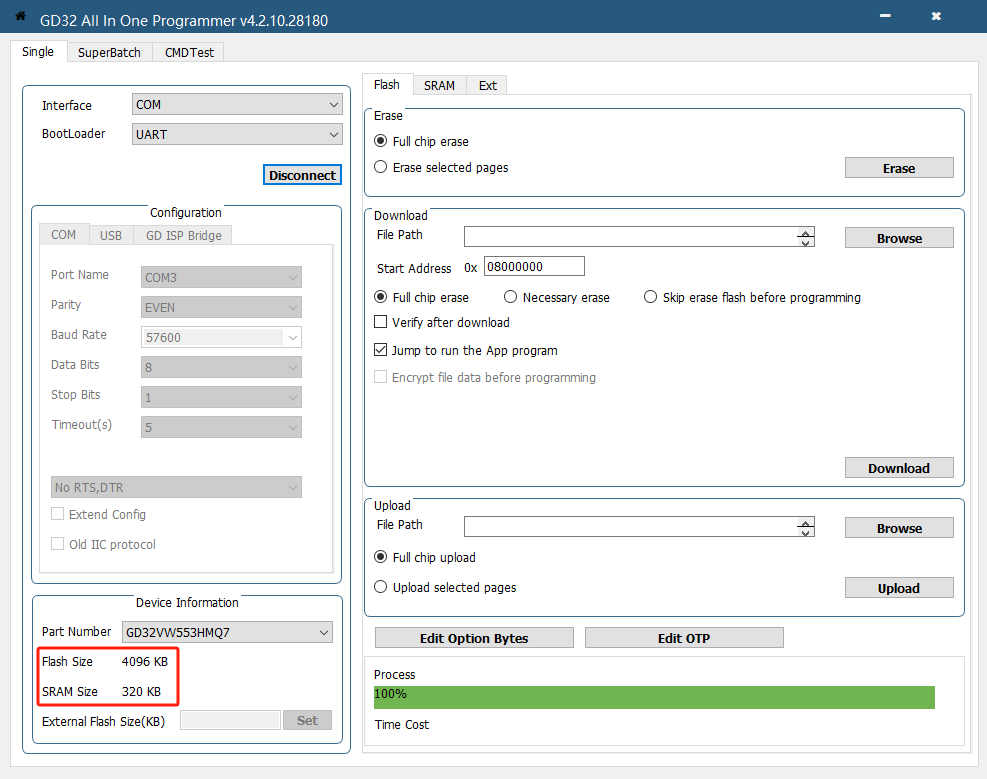Click the green Process progress bar
Image resolution: width=987 pixels, height=779 pixels.
coord(654,697)
